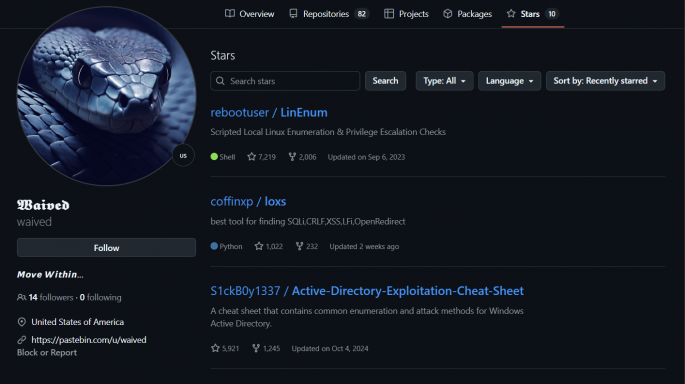
Task: Click the Search button for stars
Action: pos(385,81)
